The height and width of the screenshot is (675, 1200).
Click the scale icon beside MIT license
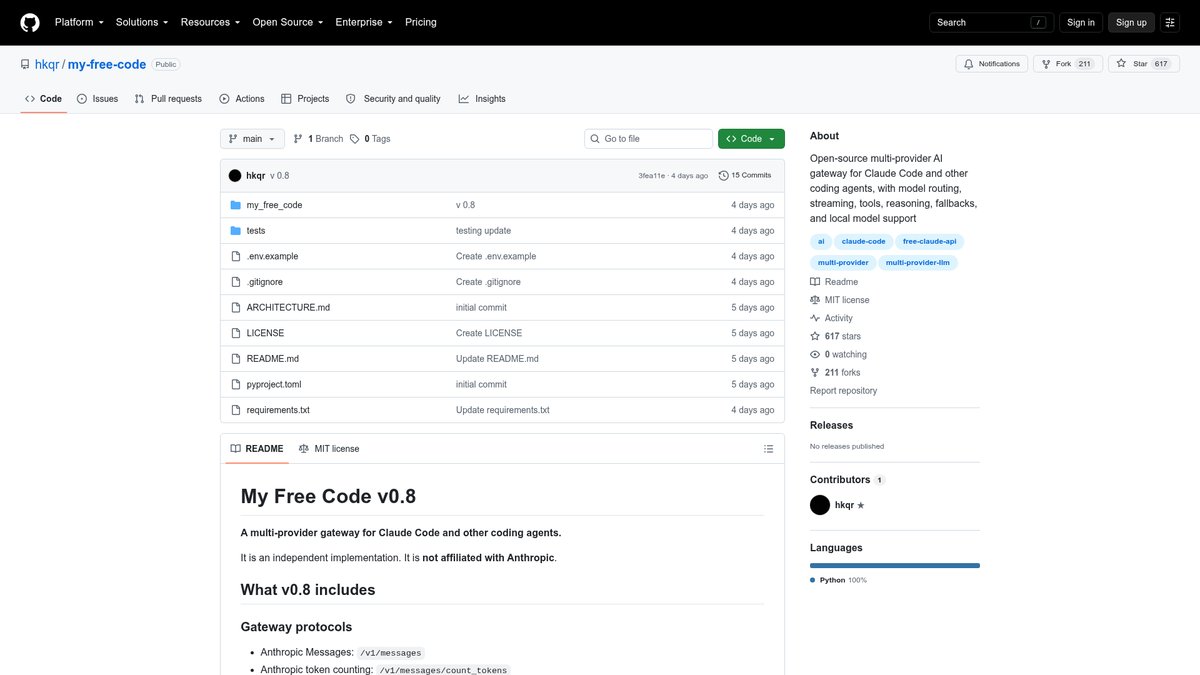(x=815, y=300)
